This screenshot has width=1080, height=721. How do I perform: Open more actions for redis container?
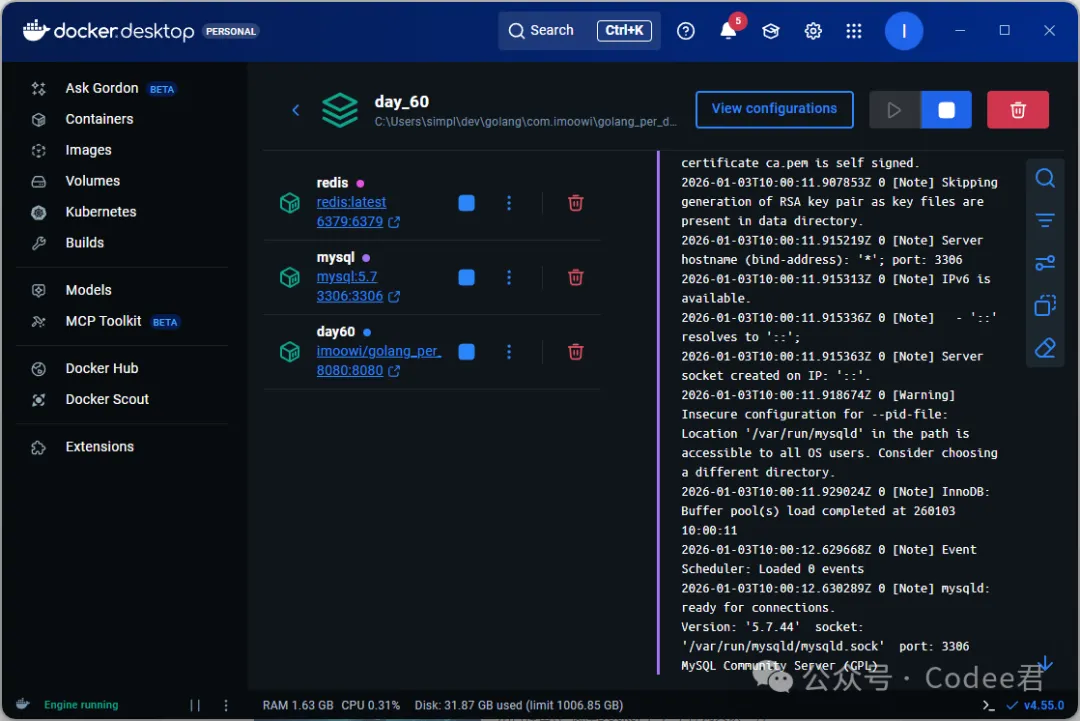tap(509, 203)
